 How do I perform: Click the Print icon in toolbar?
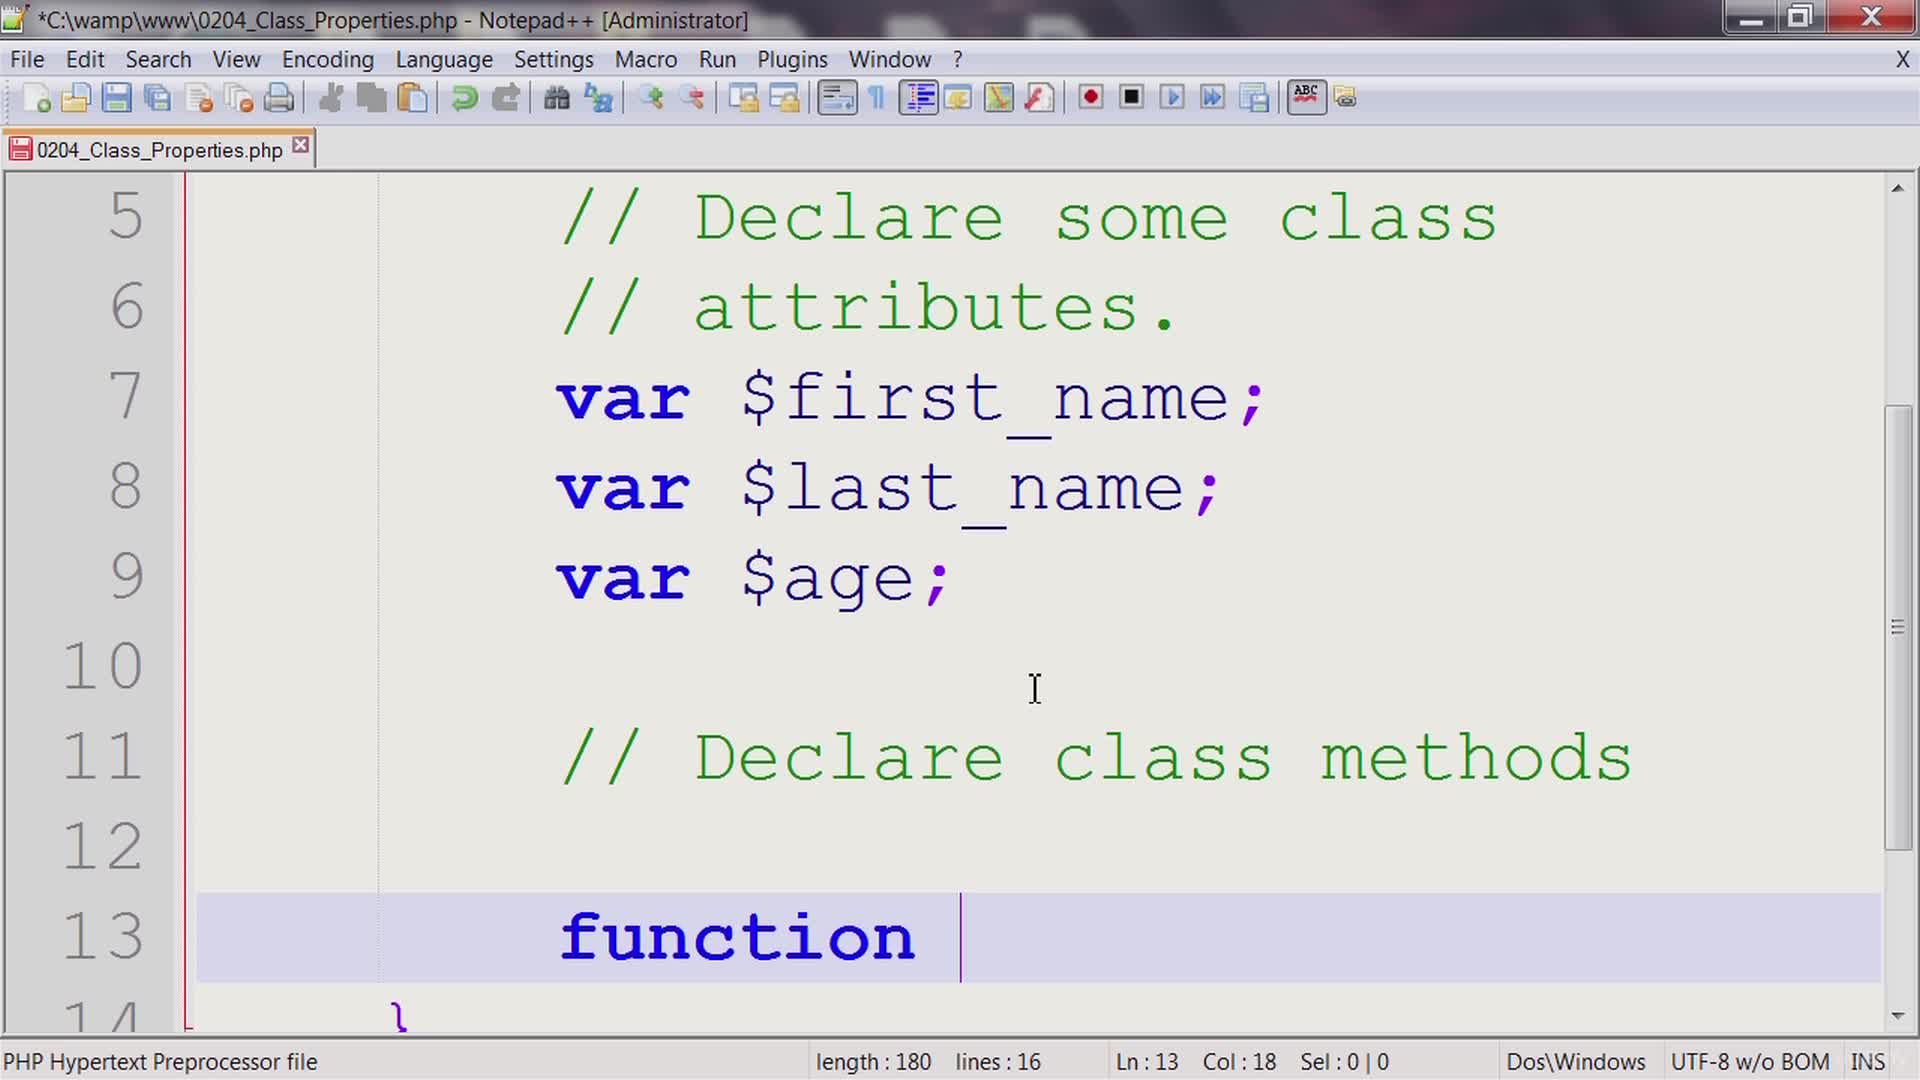279,98
